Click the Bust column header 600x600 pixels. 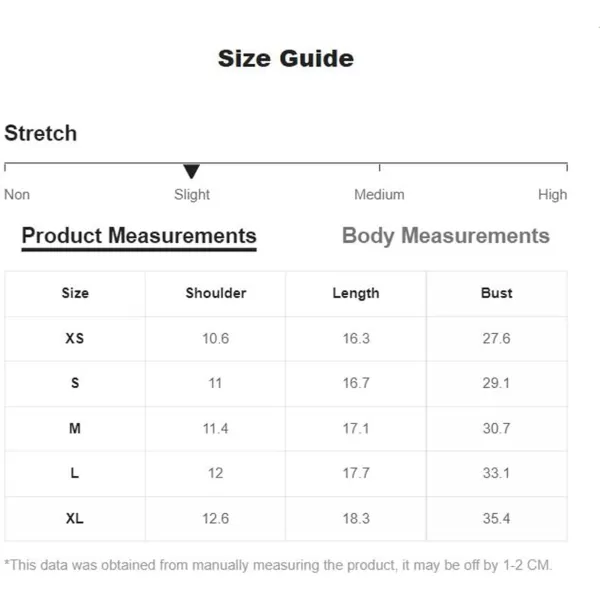point(496,293)
